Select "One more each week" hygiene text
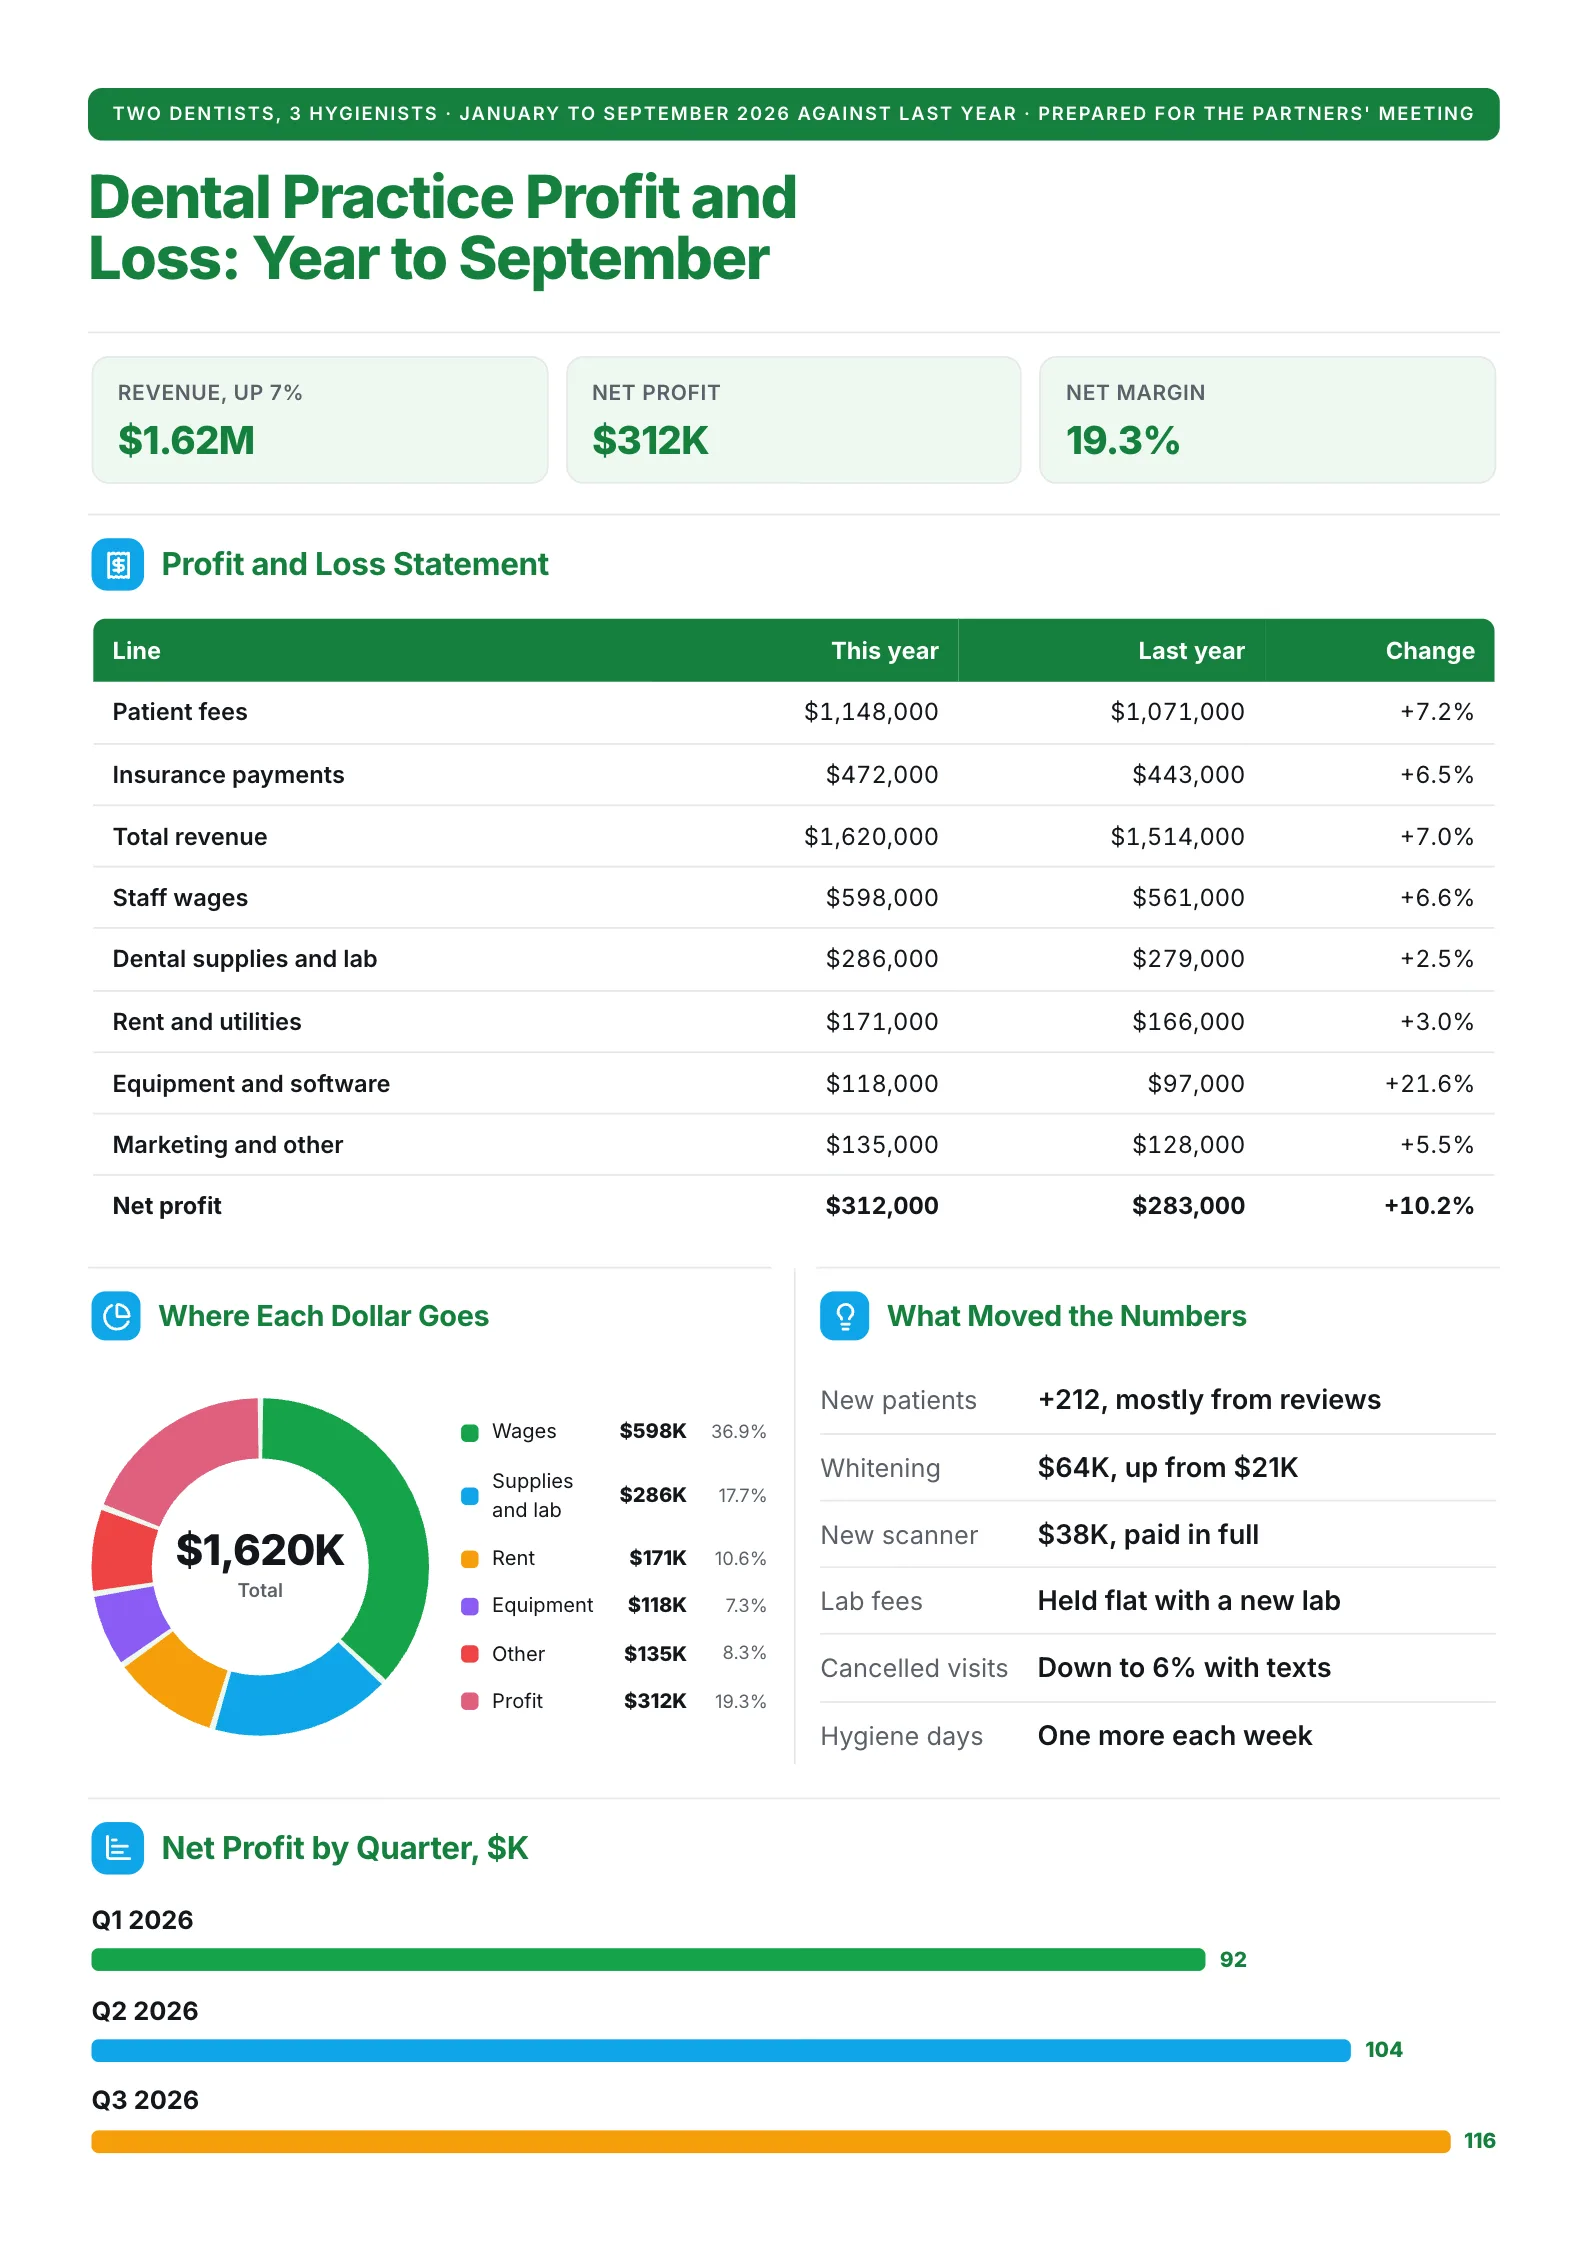1588x2246 pixels. (x=1175, y=1736)
